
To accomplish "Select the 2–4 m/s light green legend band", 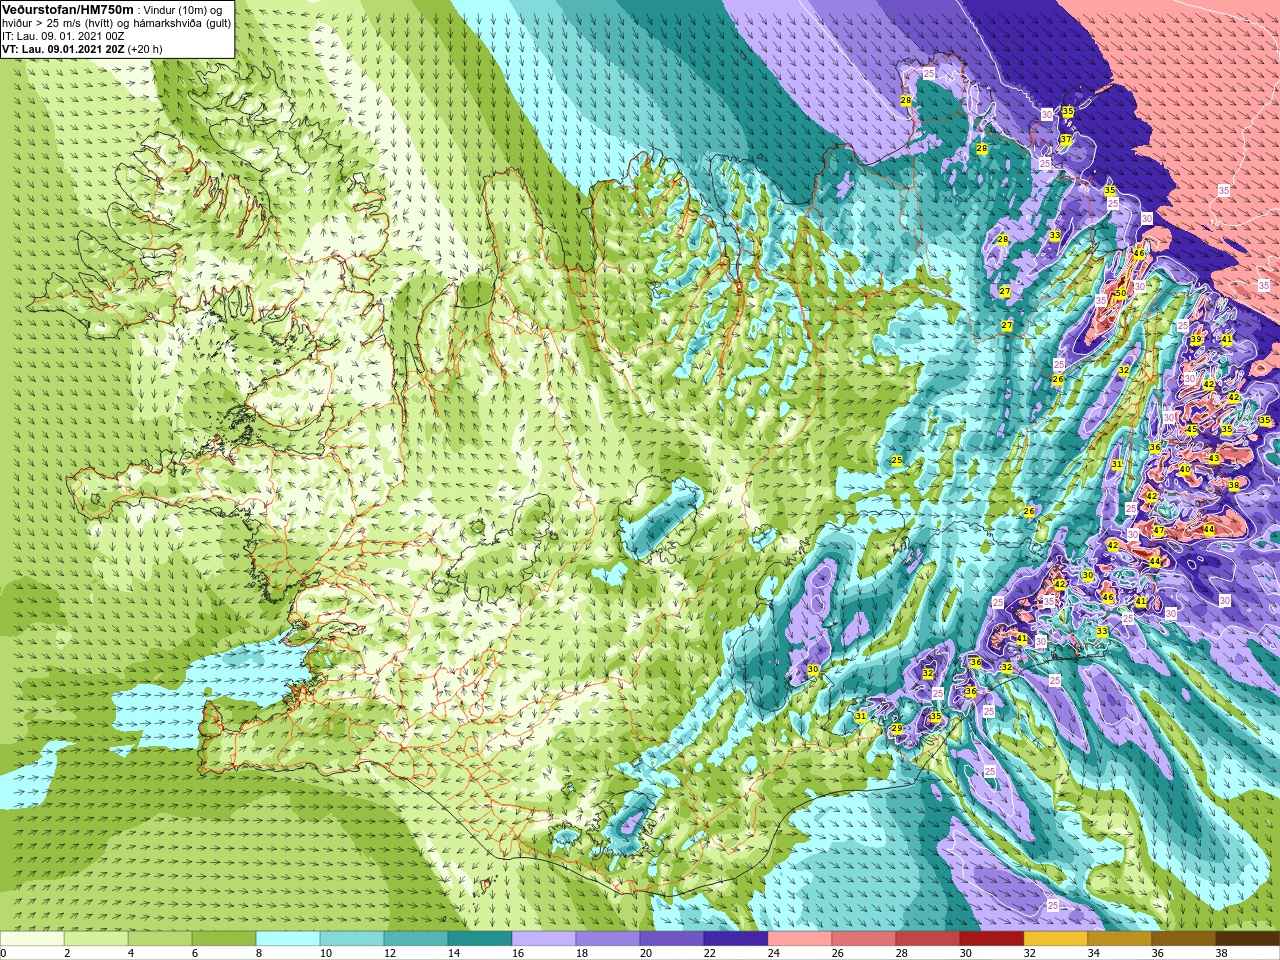I will click(96, 939).
